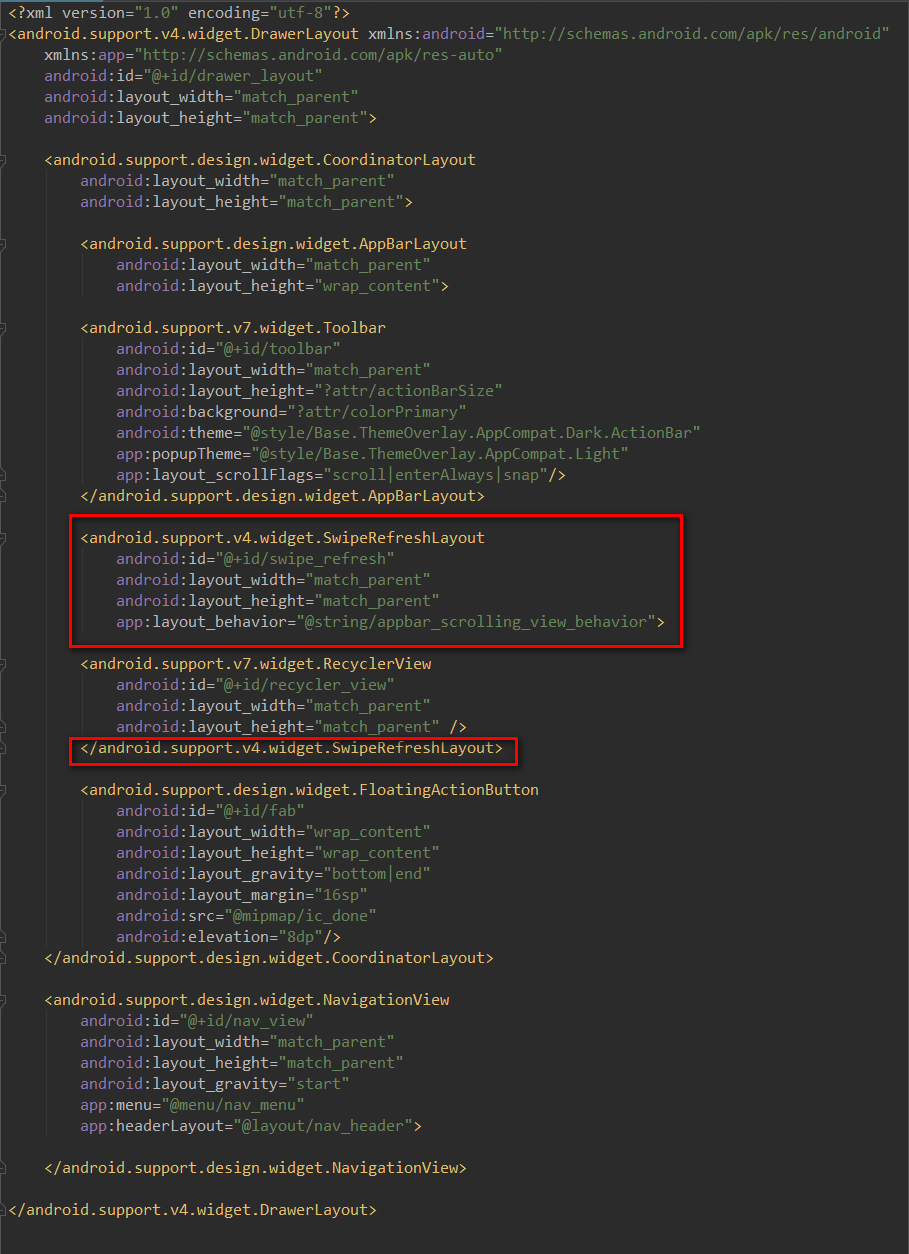Click app:menu="@menu/nav_menu" line
Viewport: 909px width, 1254px height.
point(193,1105)
